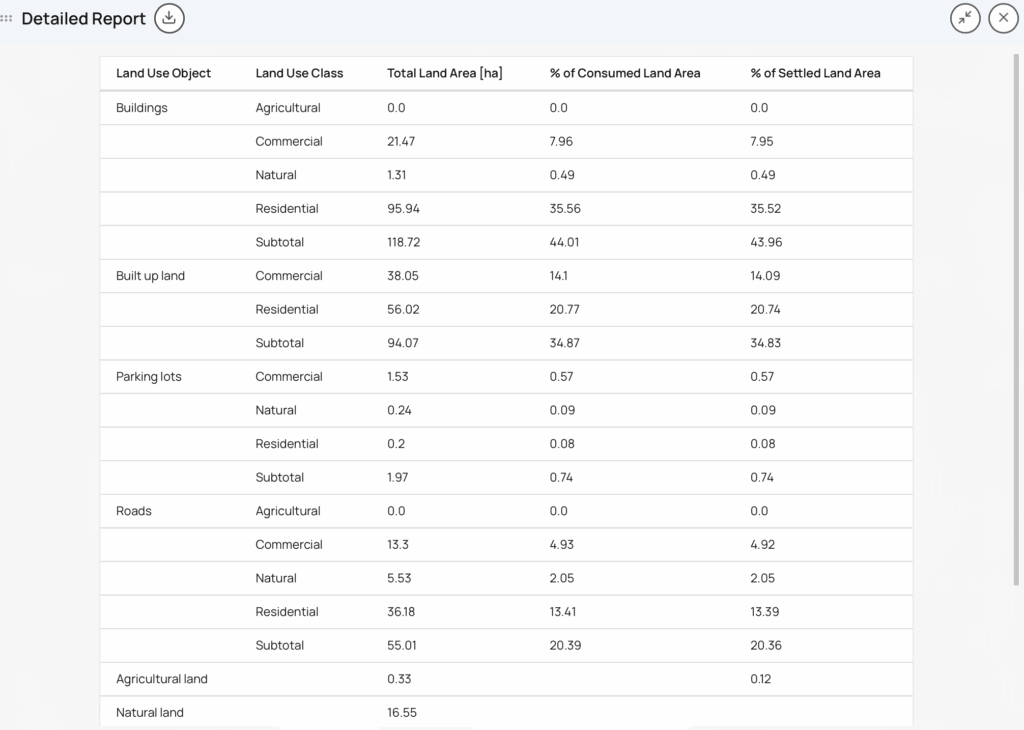Click the Detailed Report title text
Viewport: 1024px width, 730px height.
click(x=83, y=19)
